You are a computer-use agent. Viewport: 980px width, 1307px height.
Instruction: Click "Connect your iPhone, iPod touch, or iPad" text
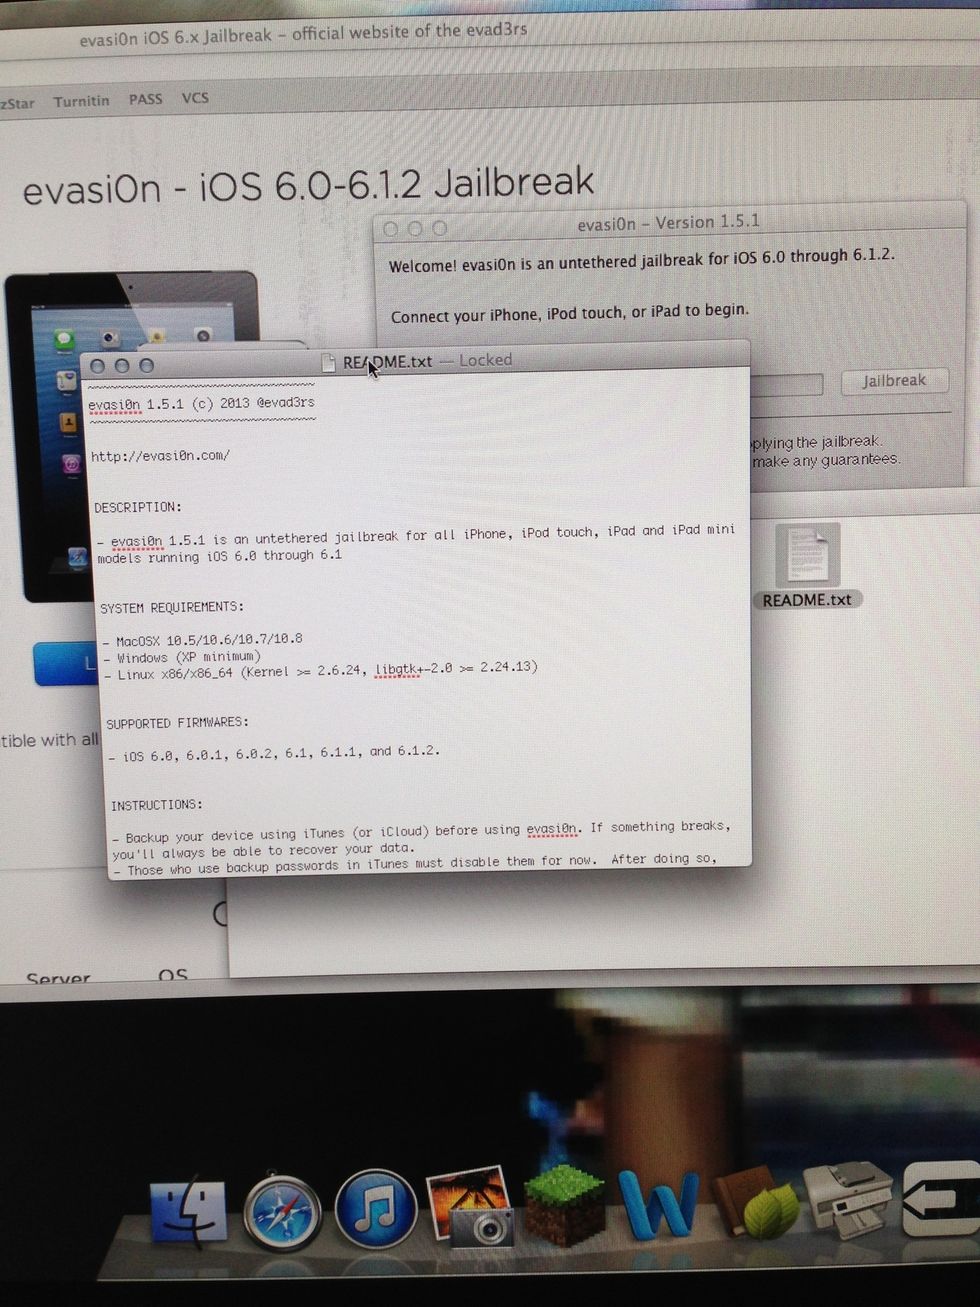[x=569, y=313]
